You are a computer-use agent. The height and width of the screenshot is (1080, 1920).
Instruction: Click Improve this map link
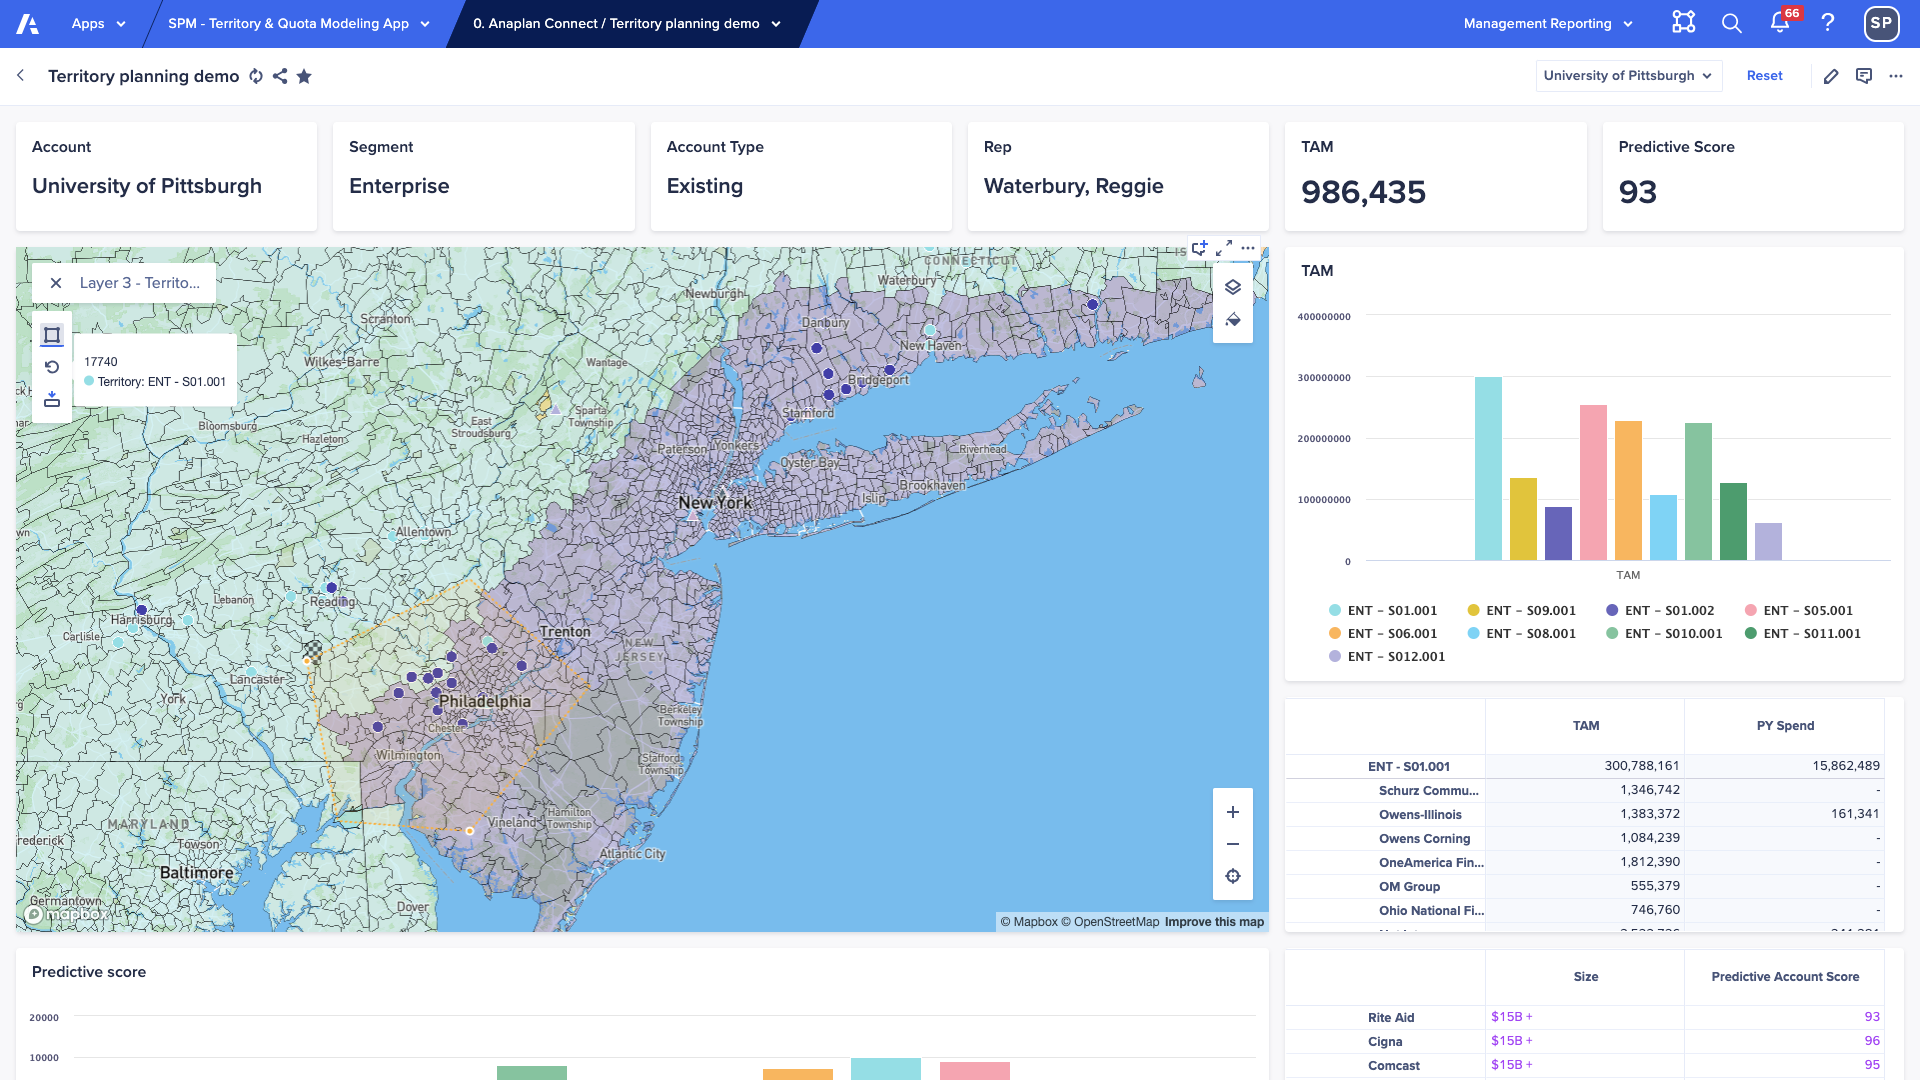(1213, 922)
